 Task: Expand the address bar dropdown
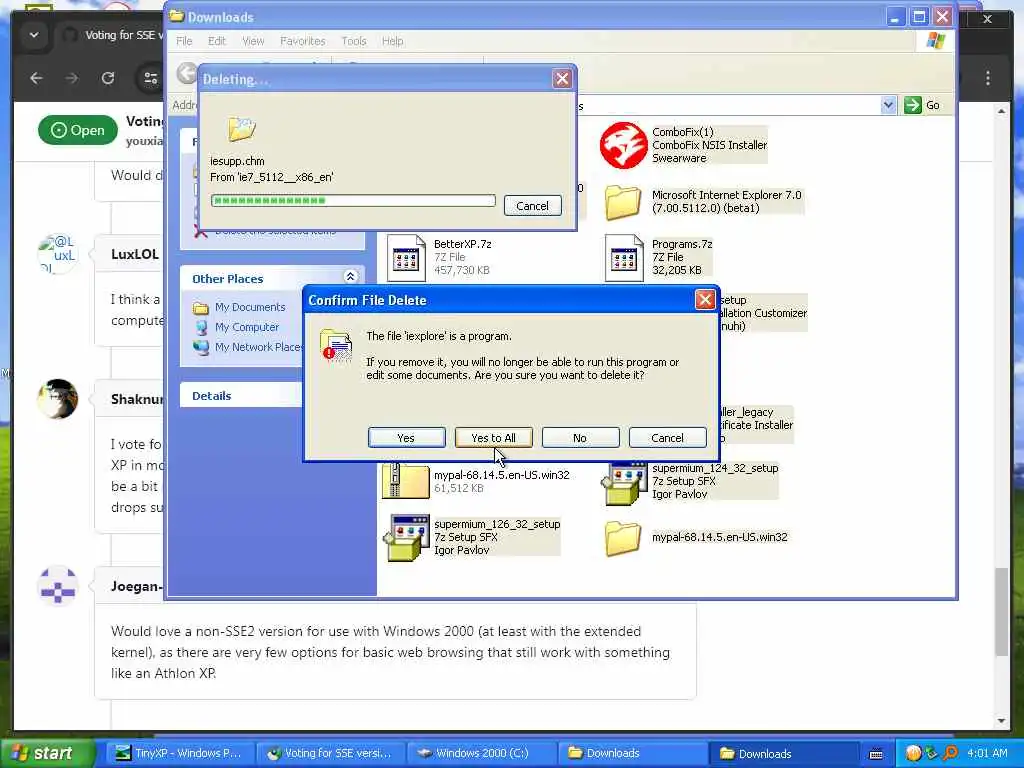click(x=888, y=105)
